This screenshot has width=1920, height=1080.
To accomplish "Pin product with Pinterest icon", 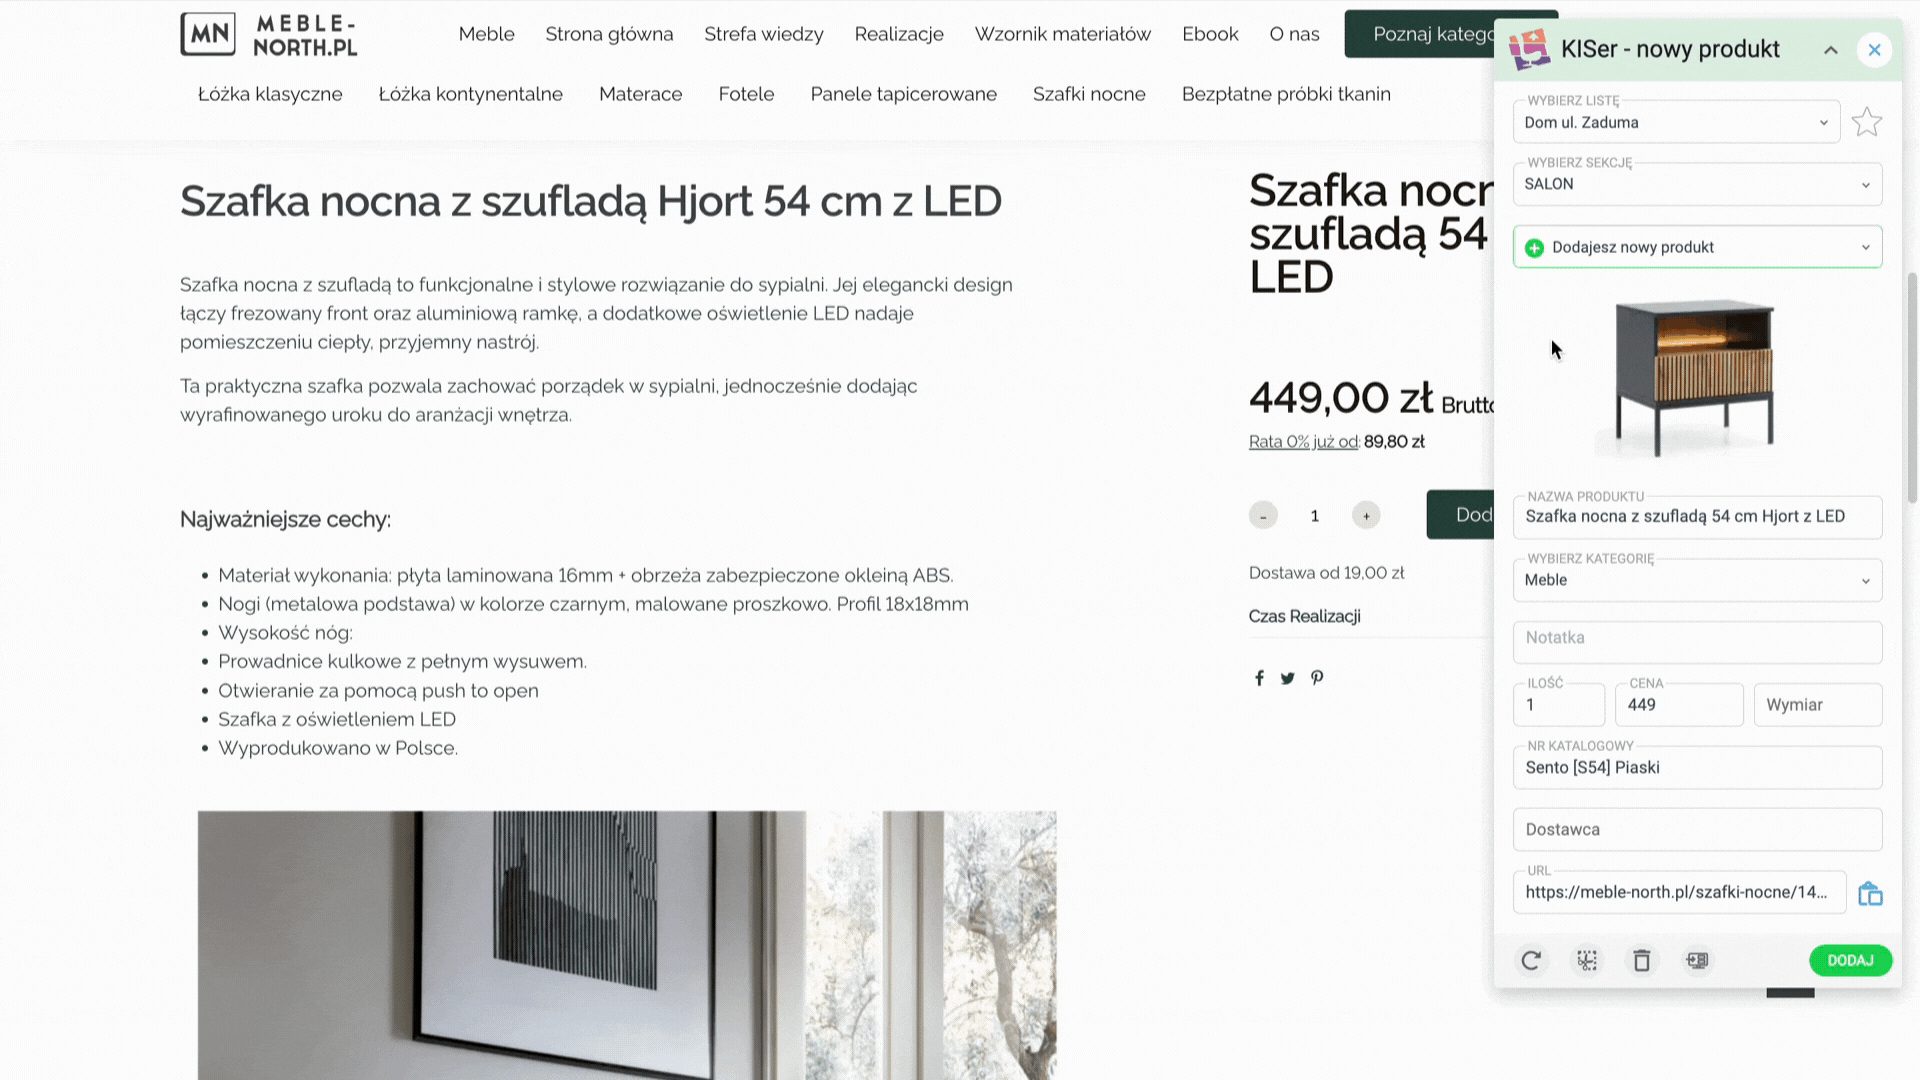I will click(1317, 678).
